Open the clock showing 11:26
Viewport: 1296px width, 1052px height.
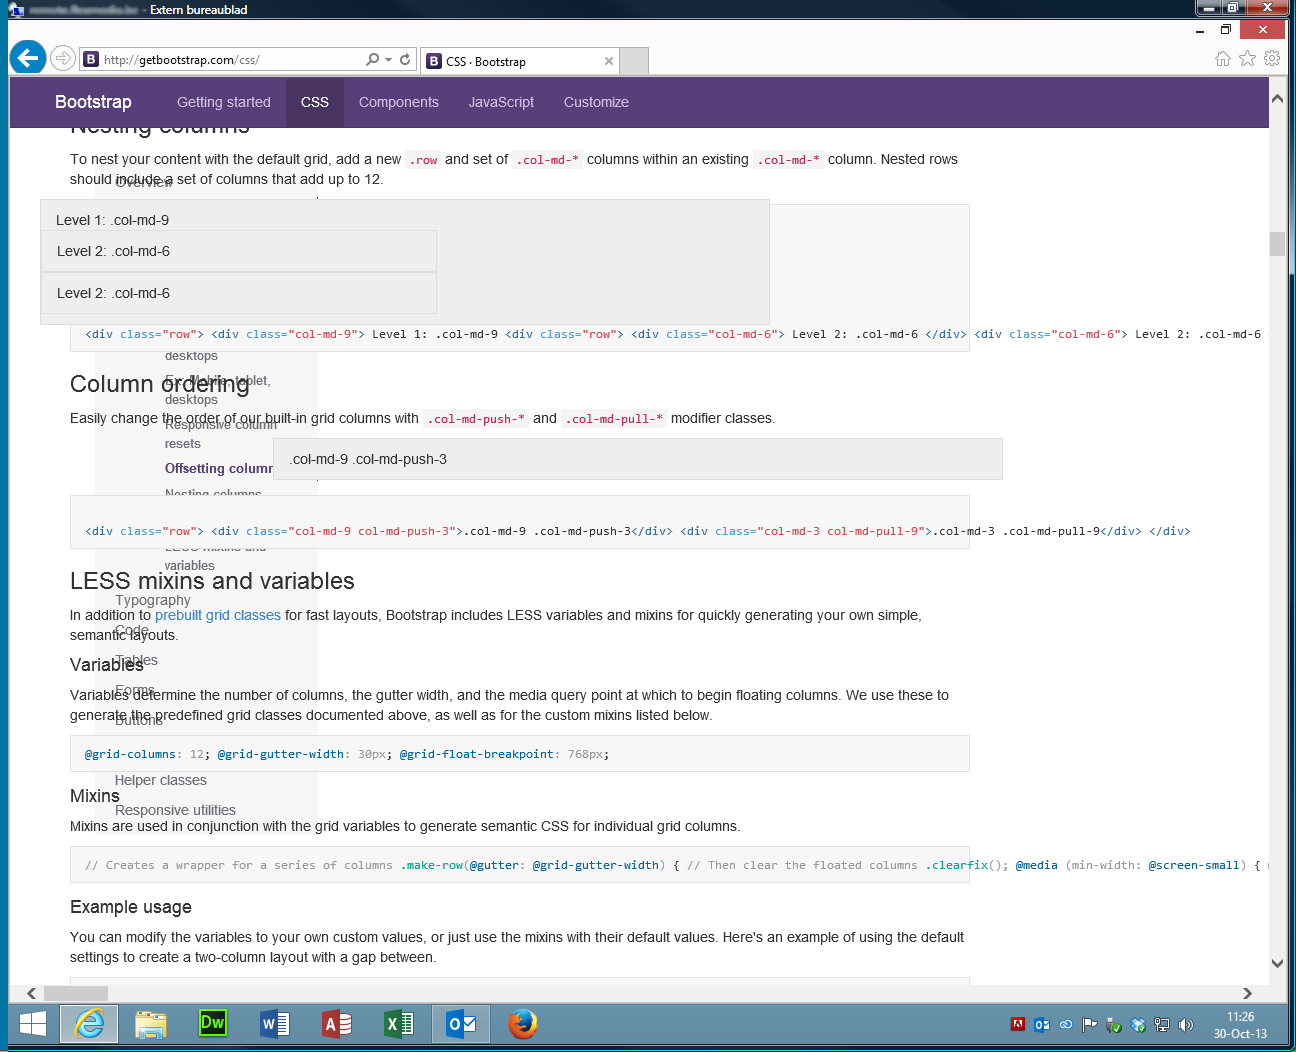point(1240,1025)
